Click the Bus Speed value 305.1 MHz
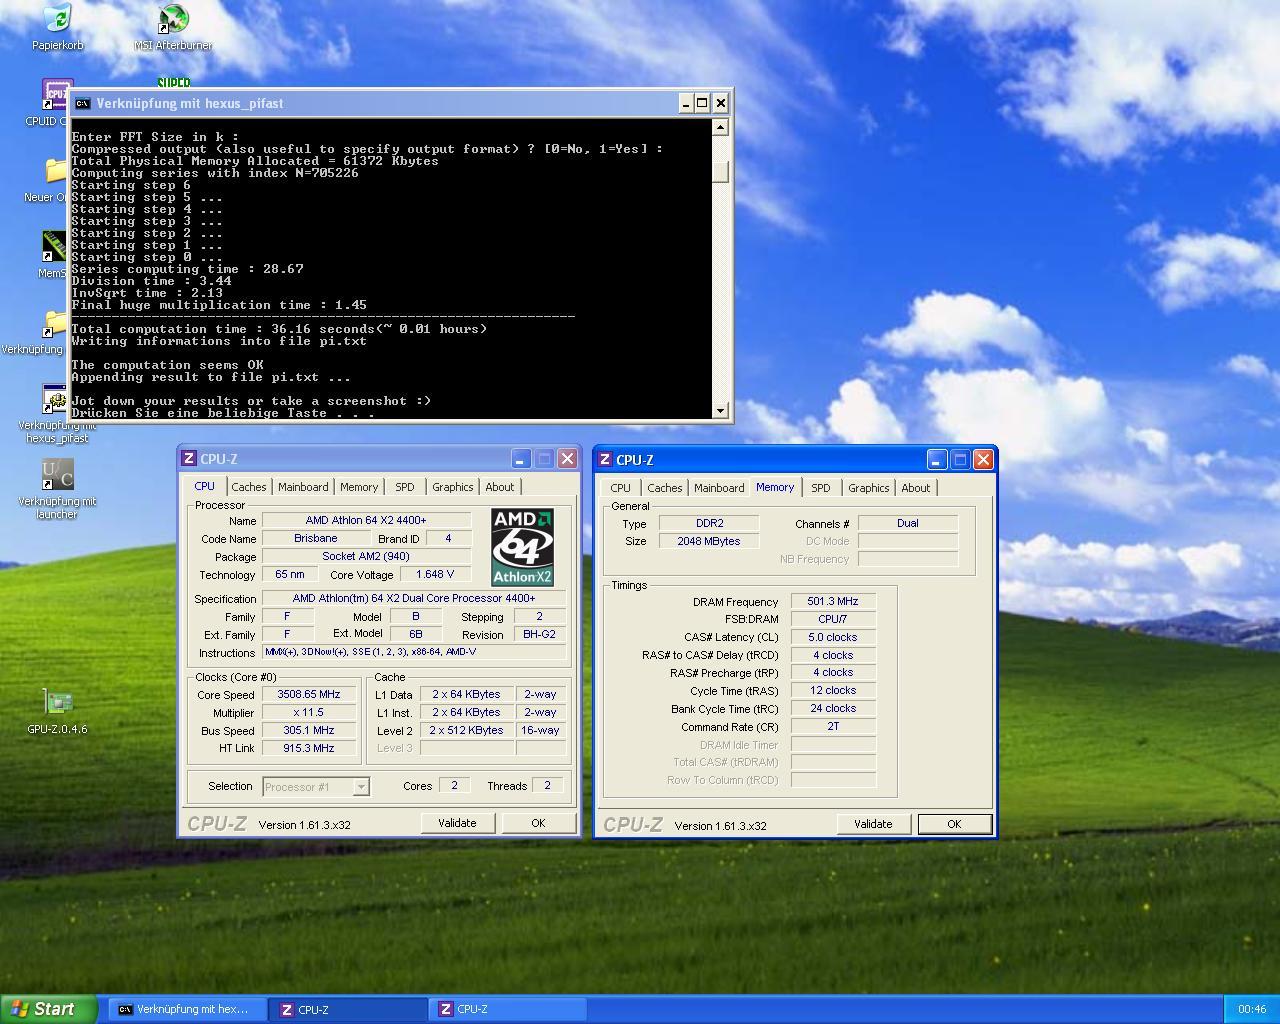Screen dimensions: 1280x1024 pyautogui.click(x=309, y=730)
